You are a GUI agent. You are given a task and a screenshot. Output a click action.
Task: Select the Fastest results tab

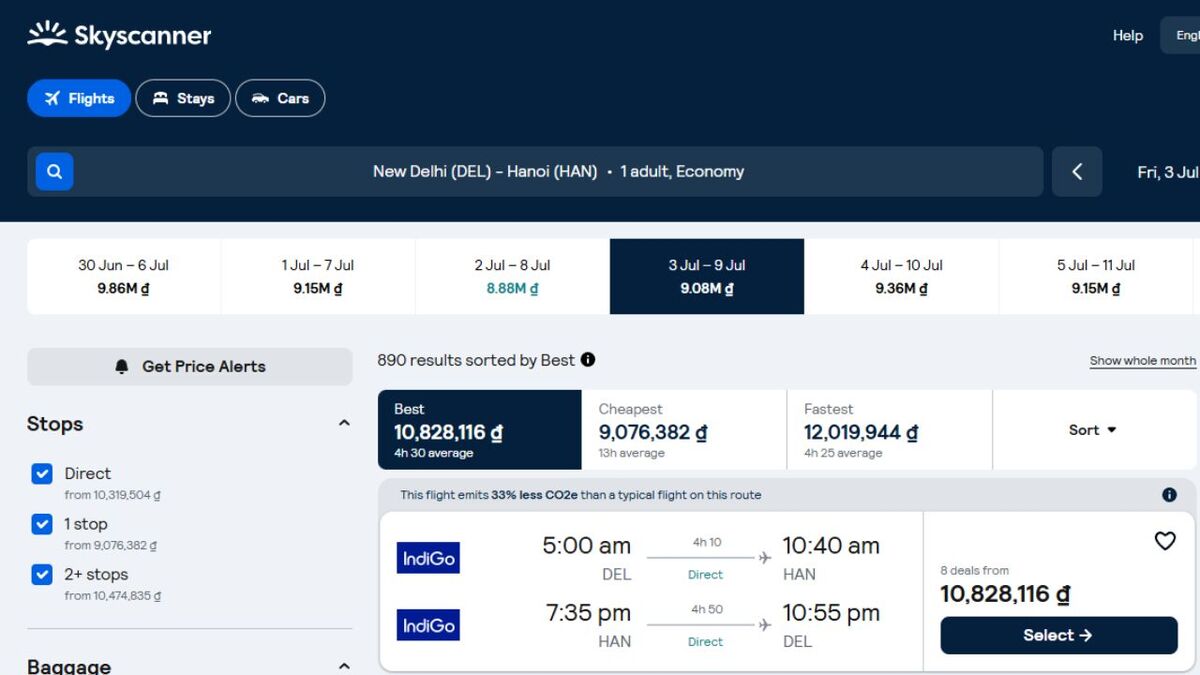pyautogui.click(x=889, y=430)
